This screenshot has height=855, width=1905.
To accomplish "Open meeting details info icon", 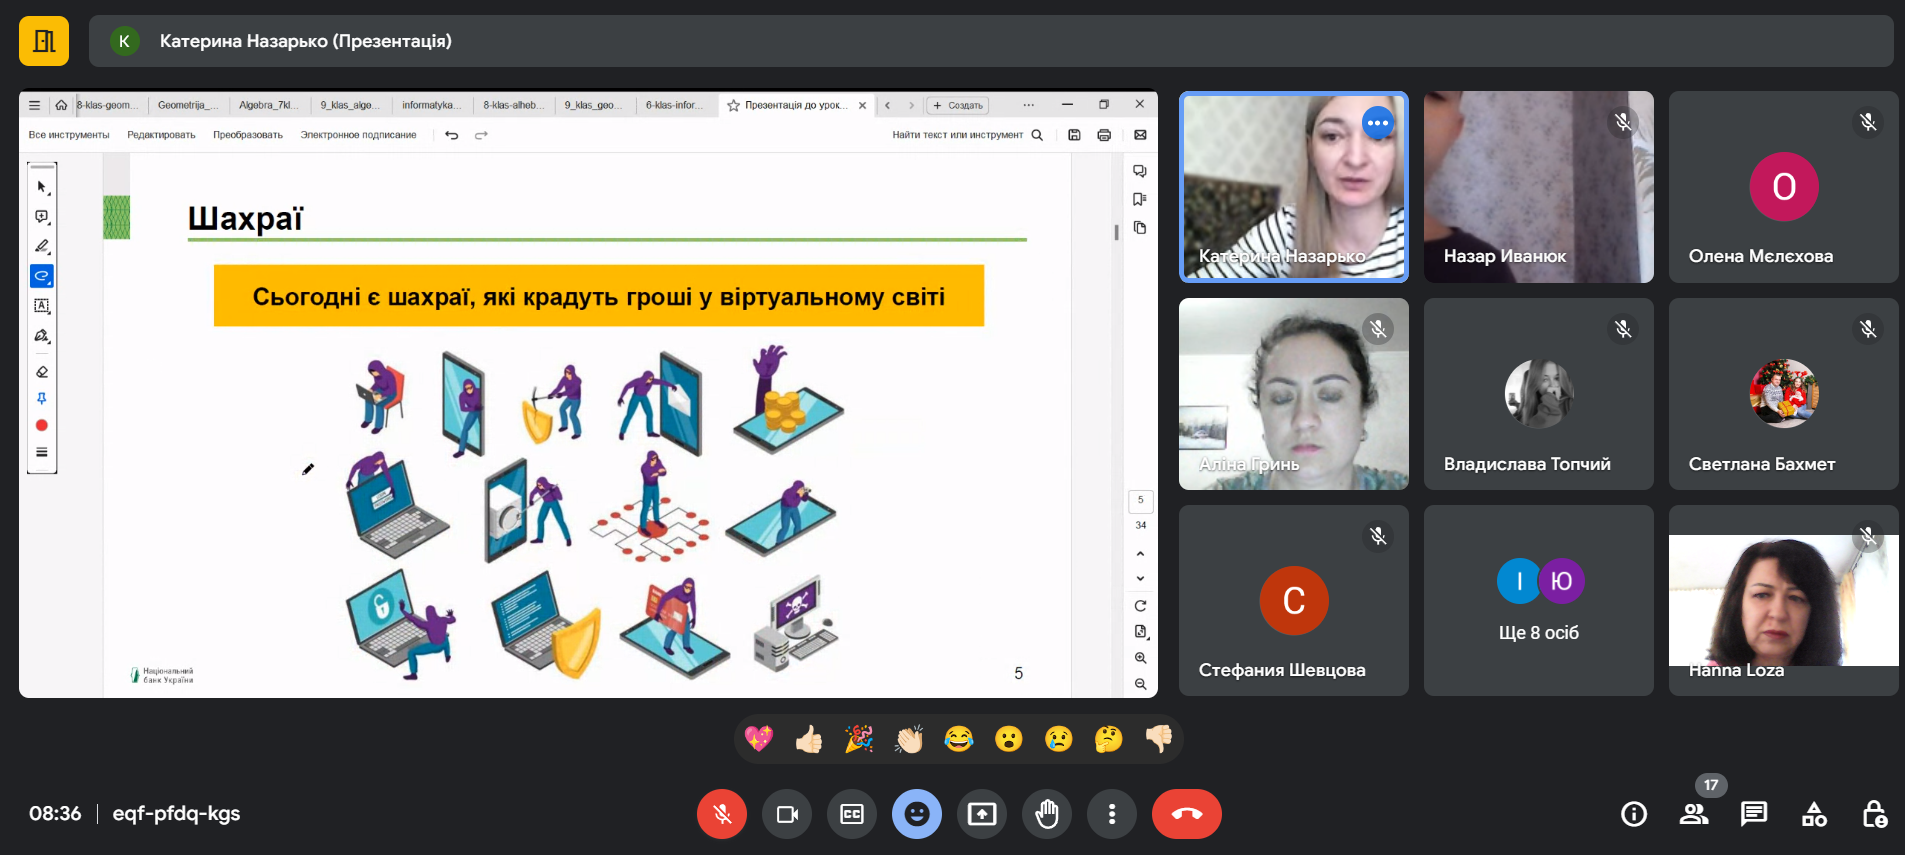I will [x=1633, y=814].
